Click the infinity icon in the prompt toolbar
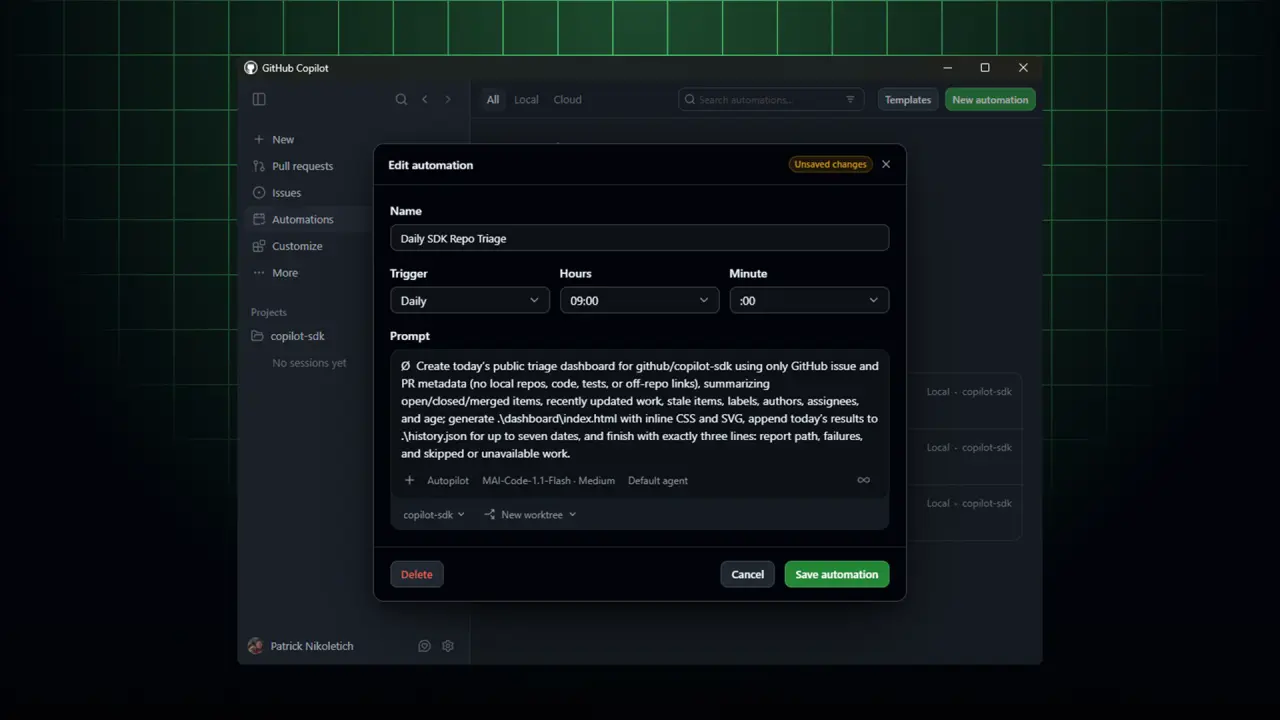The width and height of the screenshot is (1280, 720). 863,480
